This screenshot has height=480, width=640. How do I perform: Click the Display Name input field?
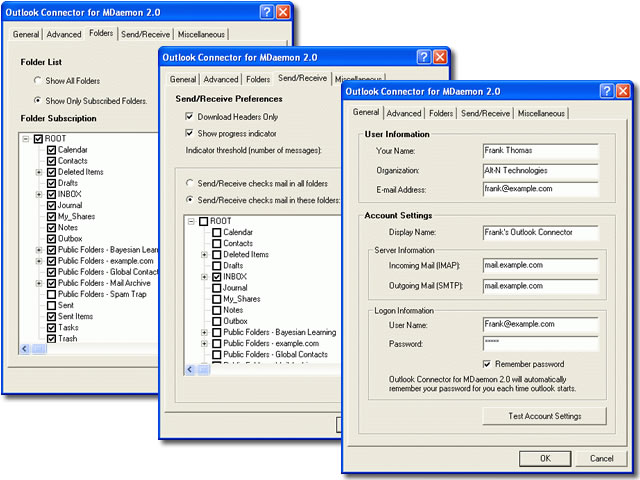coord(540,232)
